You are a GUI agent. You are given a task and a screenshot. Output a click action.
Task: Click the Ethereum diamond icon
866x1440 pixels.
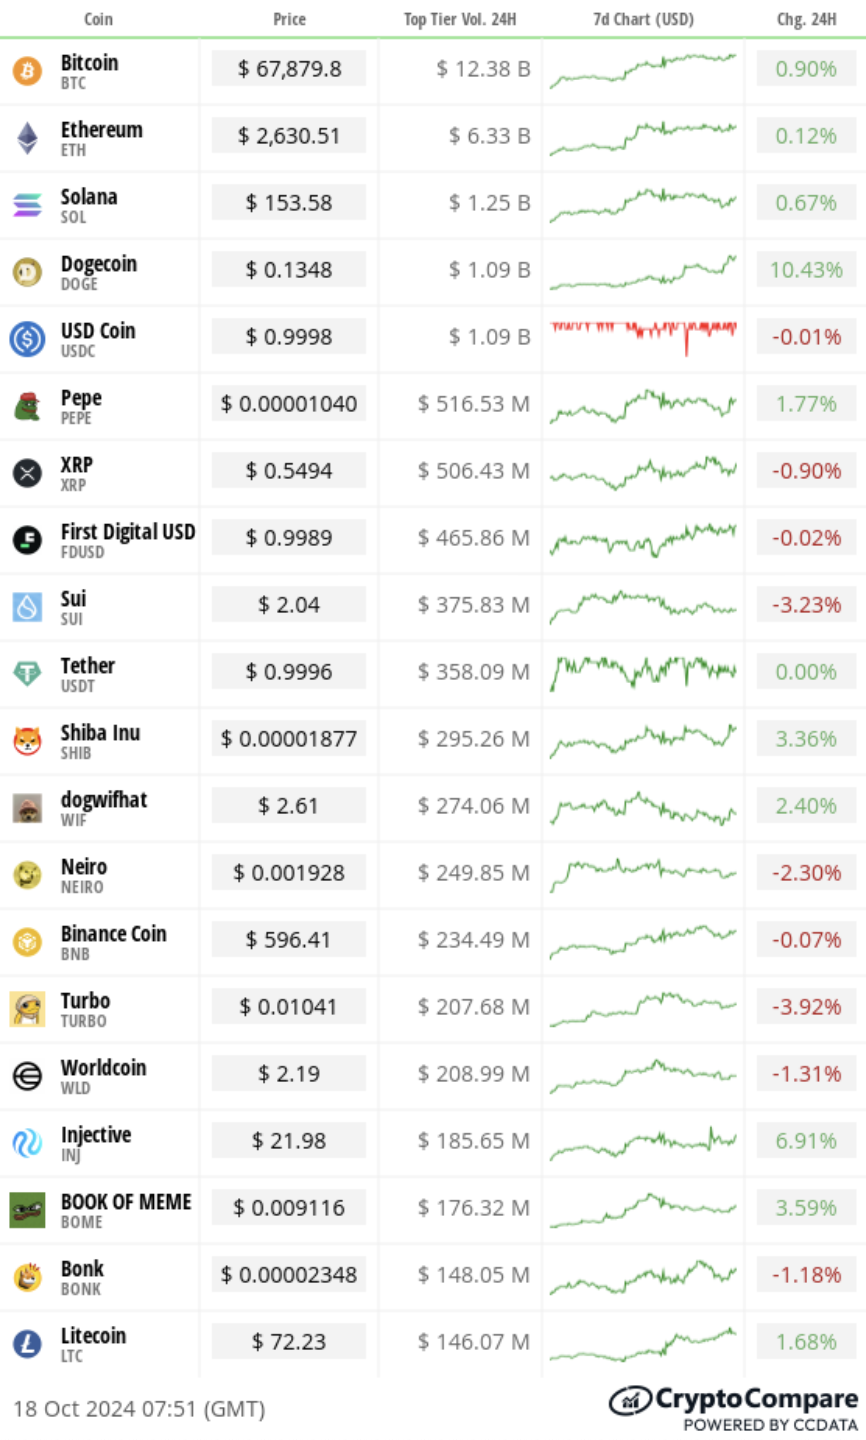27,138
